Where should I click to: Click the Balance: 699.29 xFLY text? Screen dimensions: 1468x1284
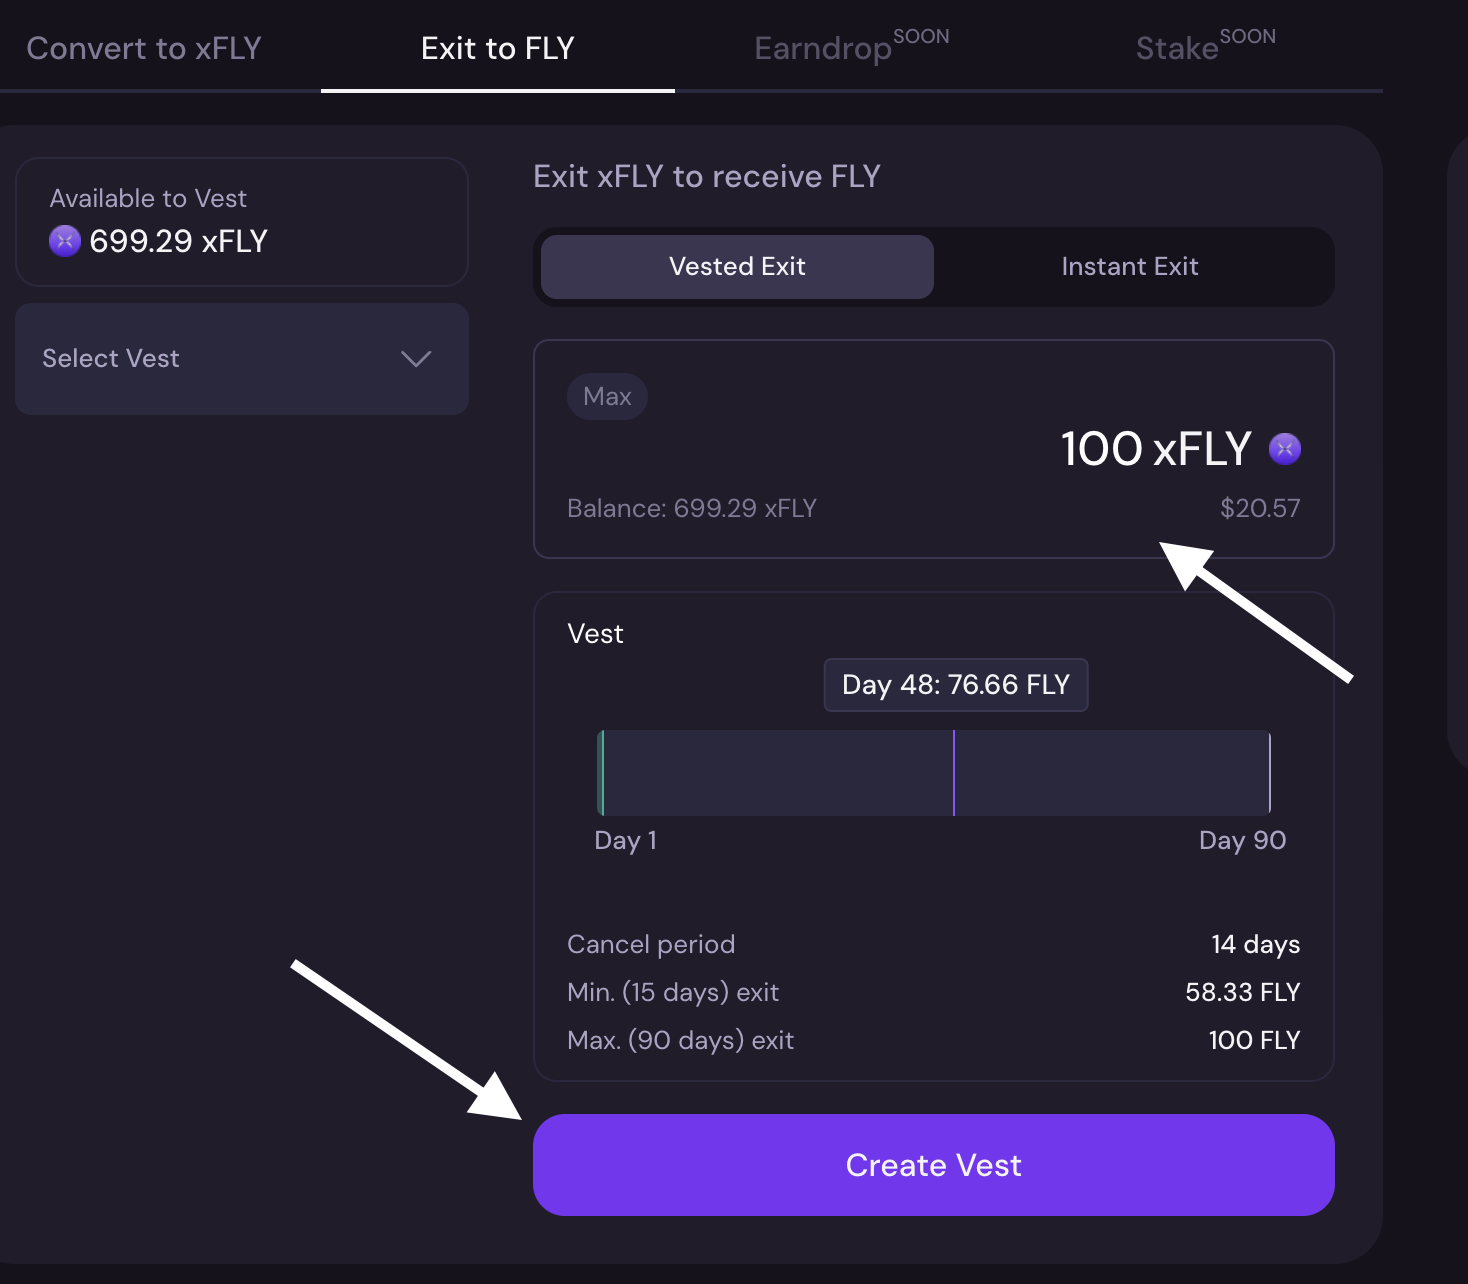tap(692, 509)
